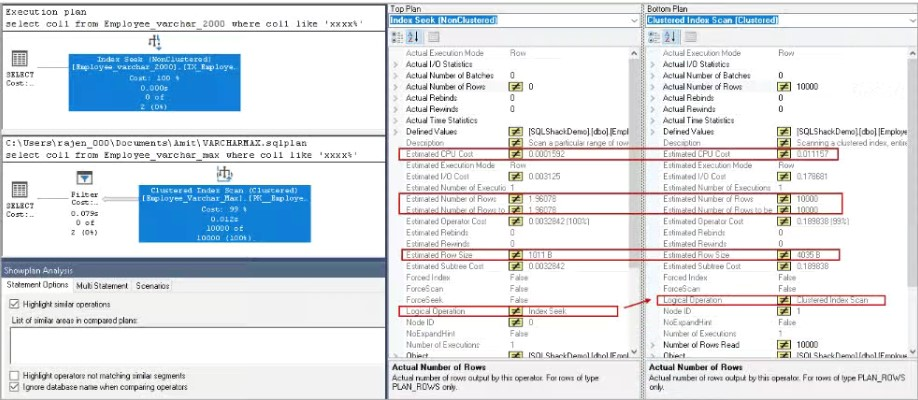This screenshot has width=918, height=400.
Task: Click Alphabetical sort icon in Top Plan properties
Action: 413,37
